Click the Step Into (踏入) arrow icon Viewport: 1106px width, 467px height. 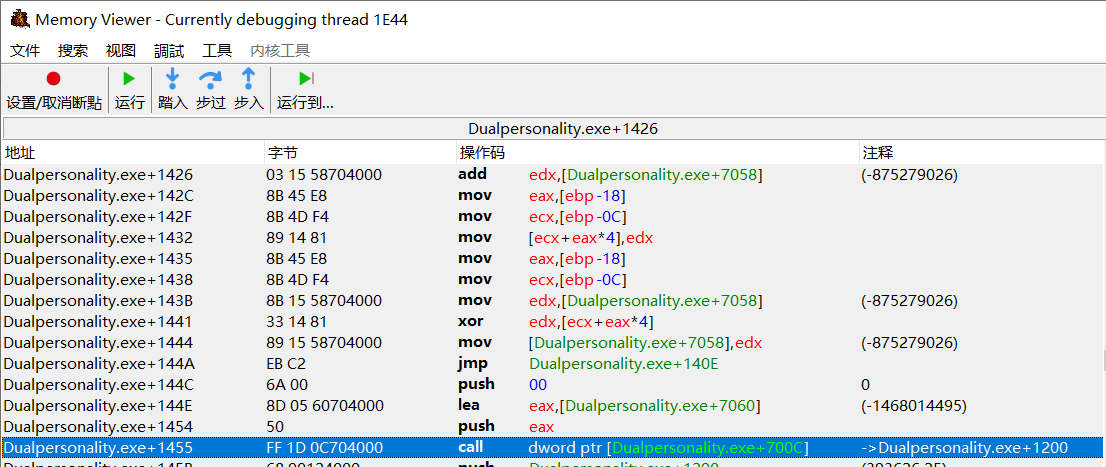[172, 79]
